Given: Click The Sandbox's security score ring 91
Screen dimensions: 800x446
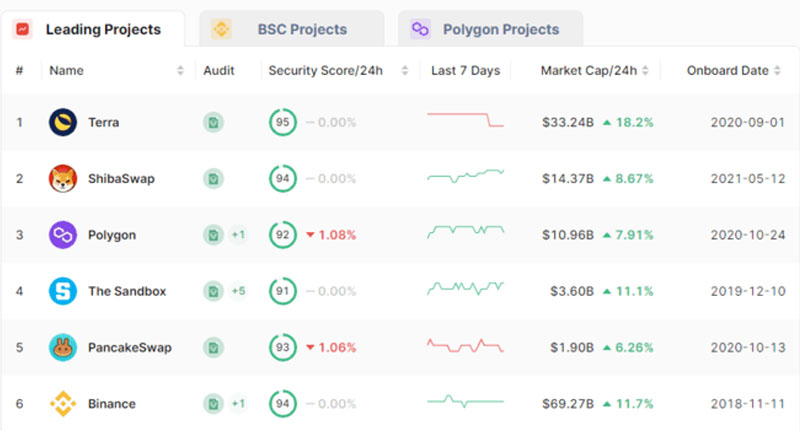Looking at the screenshot, I should pos(283,291).
